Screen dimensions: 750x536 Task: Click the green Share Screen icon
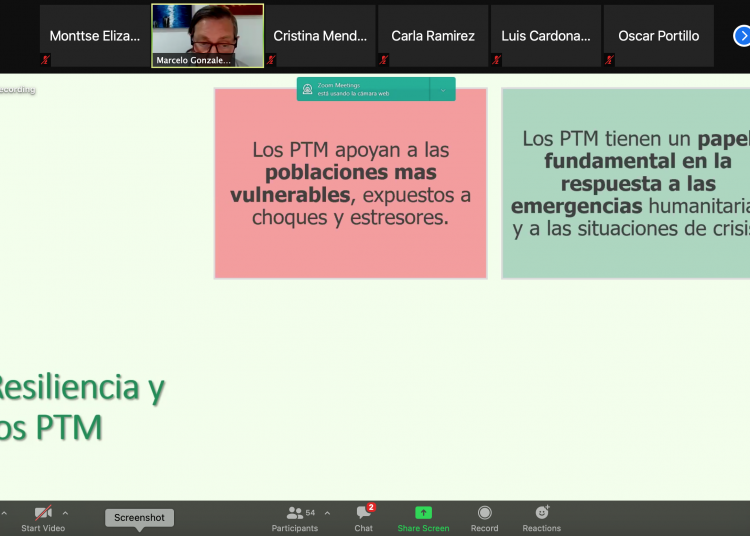(x=423, y=513)
